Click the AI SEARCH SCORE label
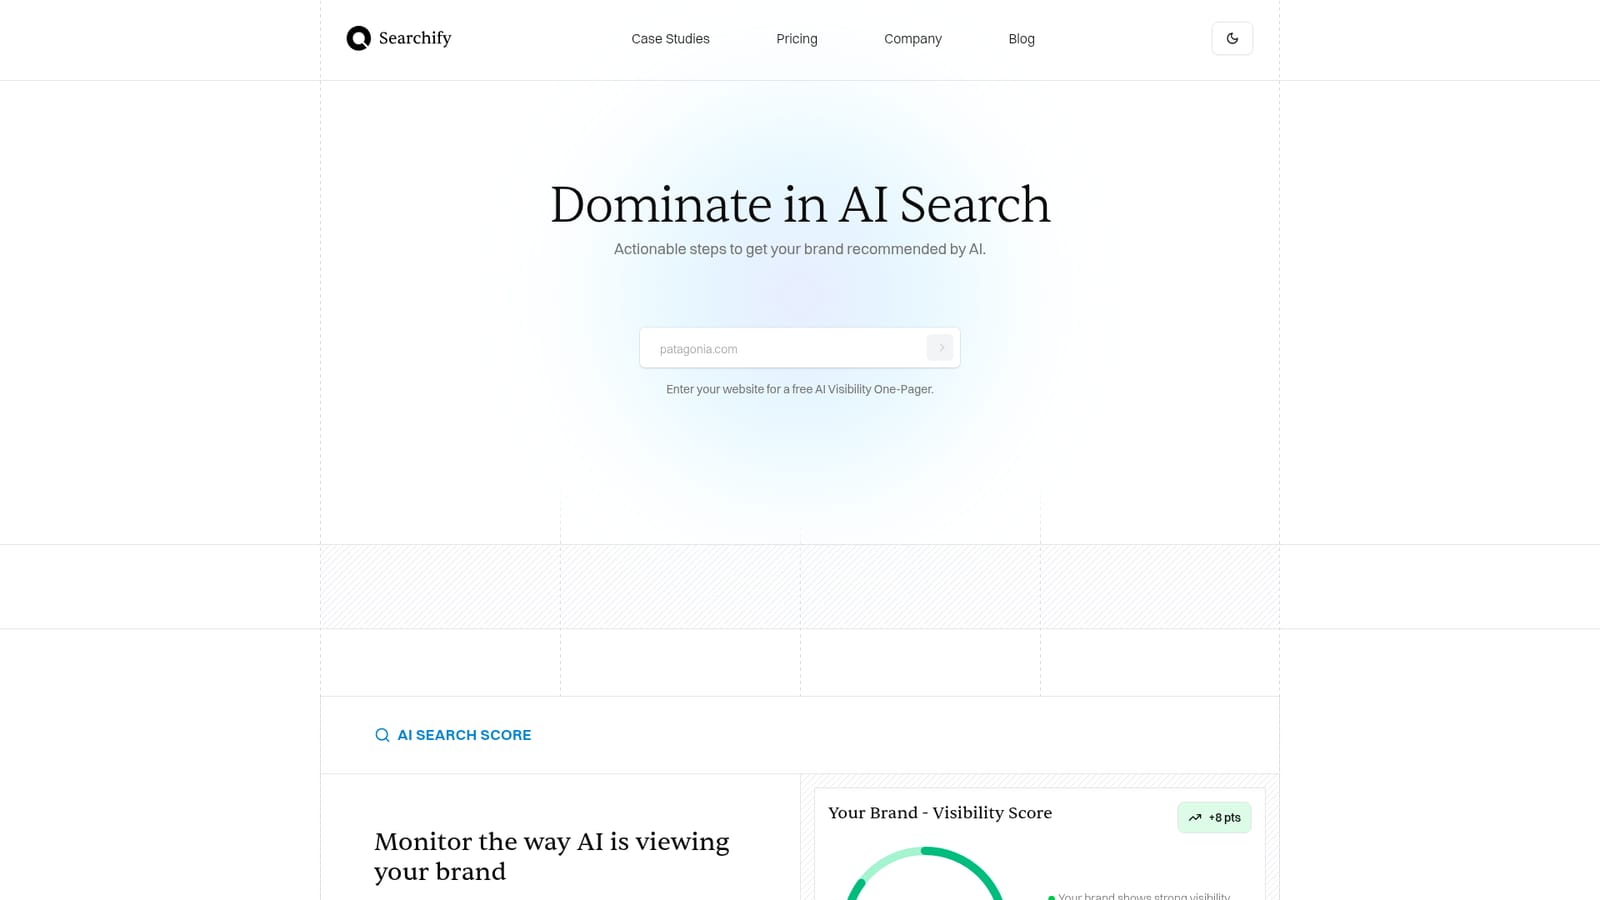Viewport: 1600px width, 900px height. (464, 735)
